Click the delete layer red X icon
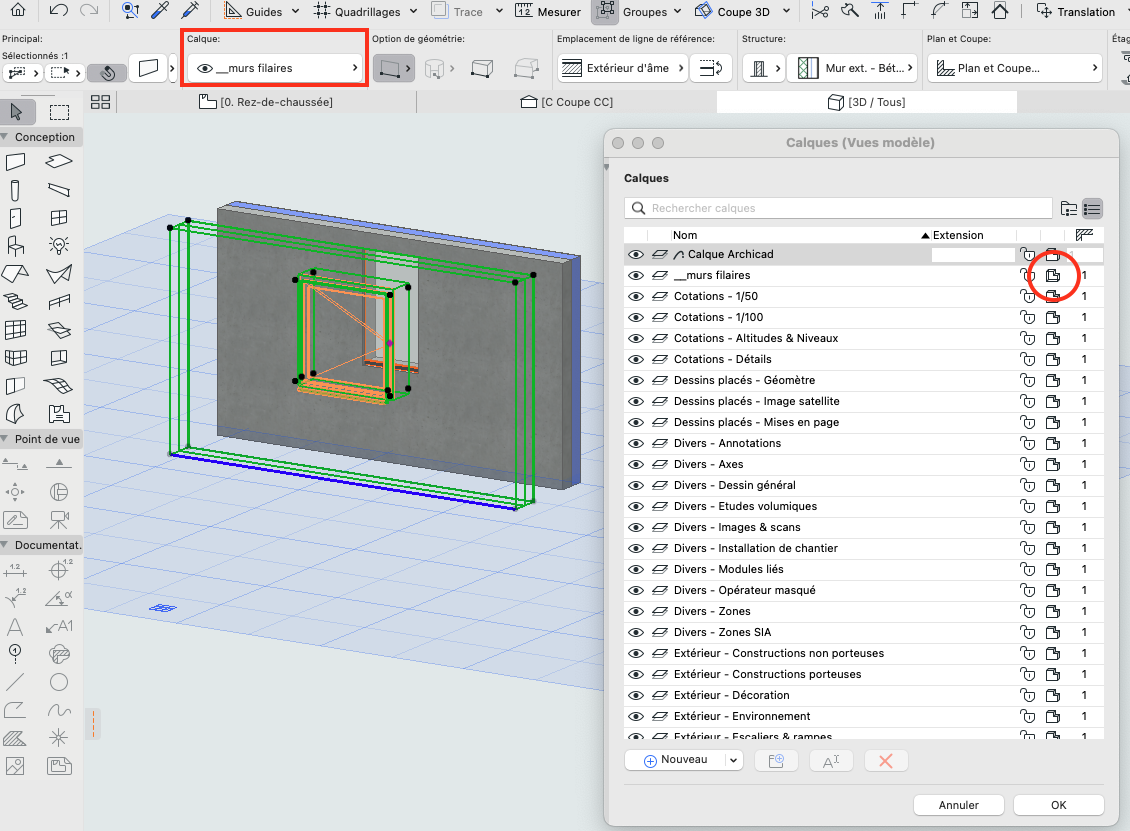Screen dimensions: 1130x831 (x=886, y=760)
